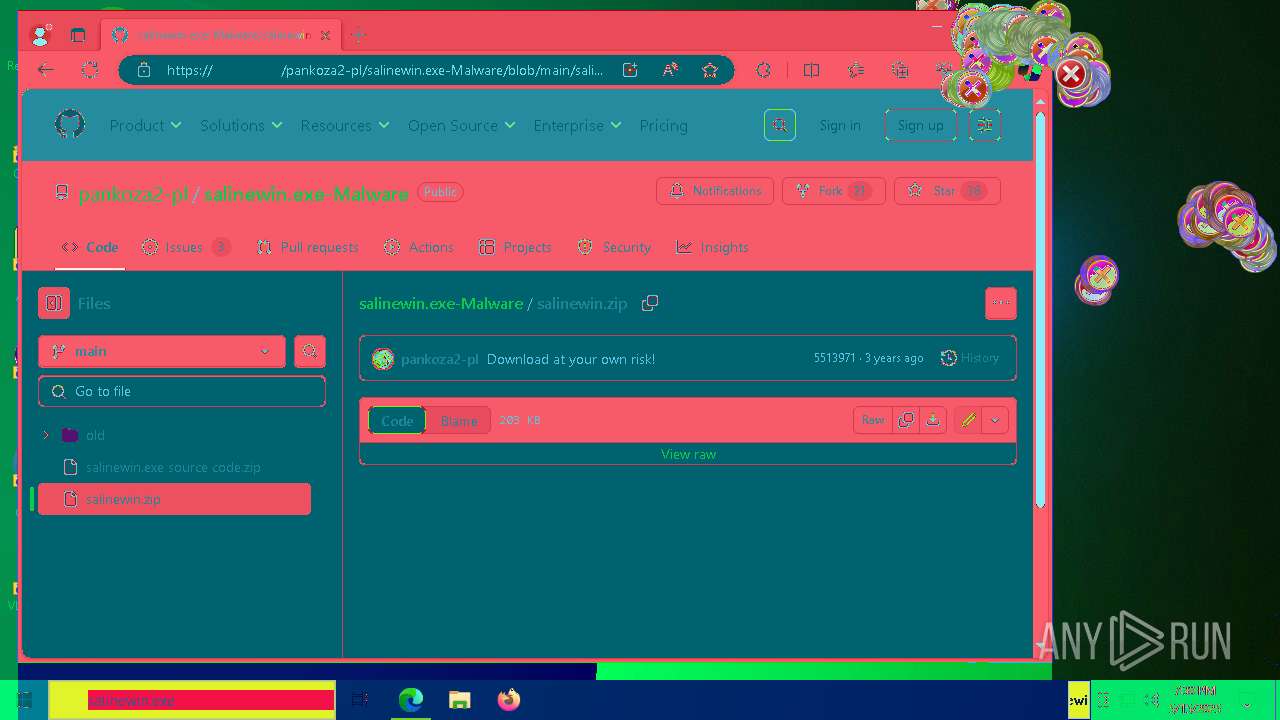1280x720 pixels.
Task: Add this page to favorites star
Action: tap(710, 70)
